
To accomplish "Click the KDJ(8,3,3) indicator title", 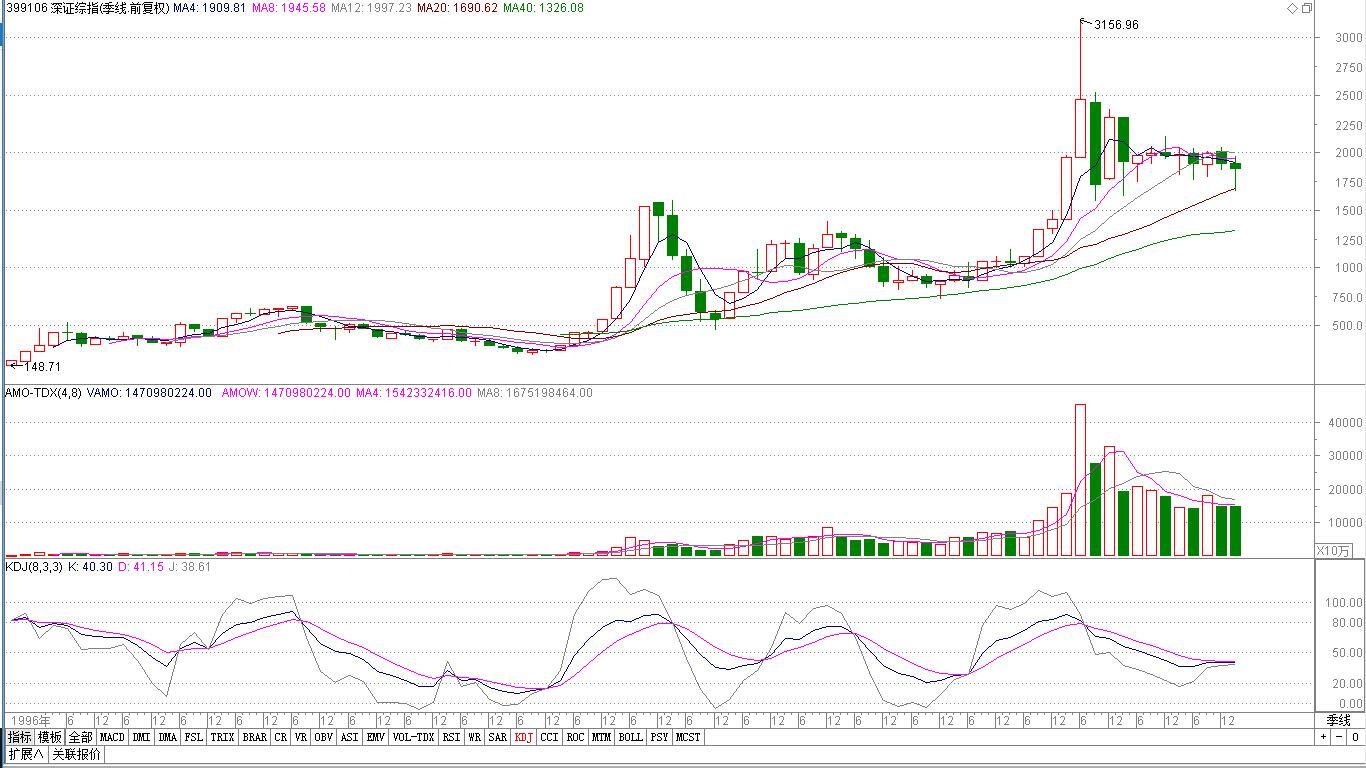I will [34, 567].
